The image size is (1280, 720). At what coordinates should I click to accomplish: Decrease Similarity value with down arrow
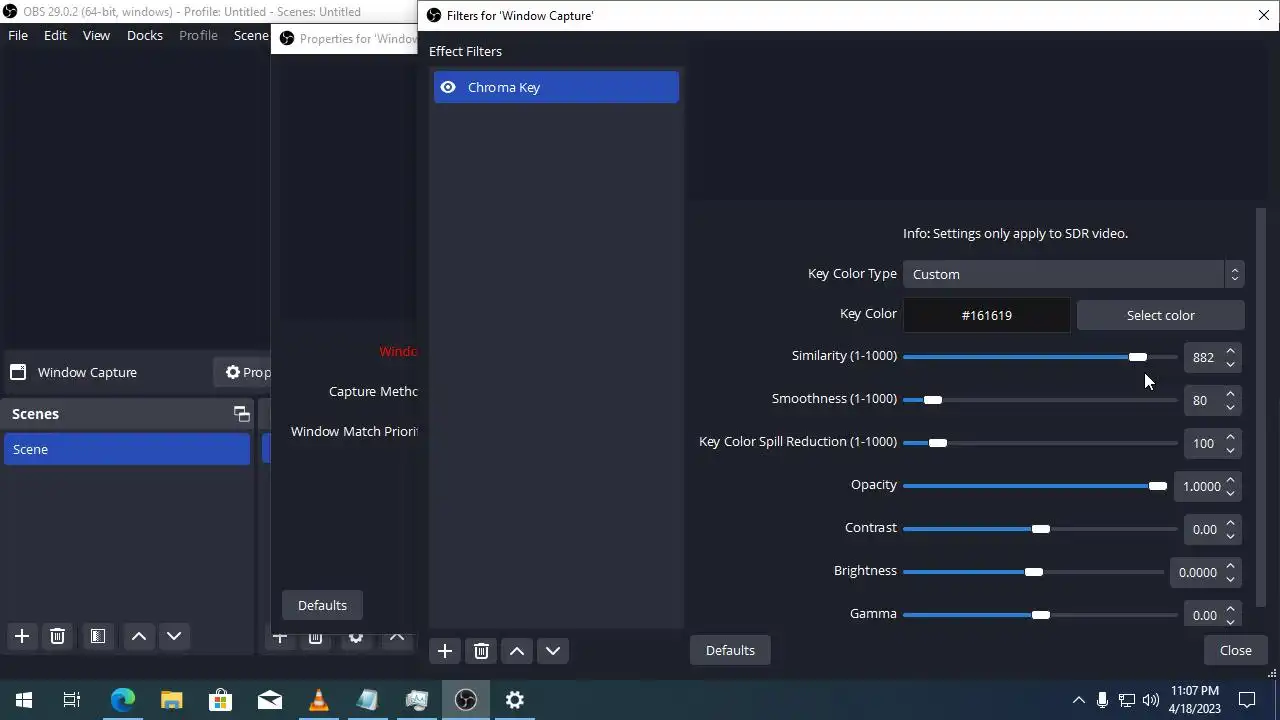point(1231,364)
